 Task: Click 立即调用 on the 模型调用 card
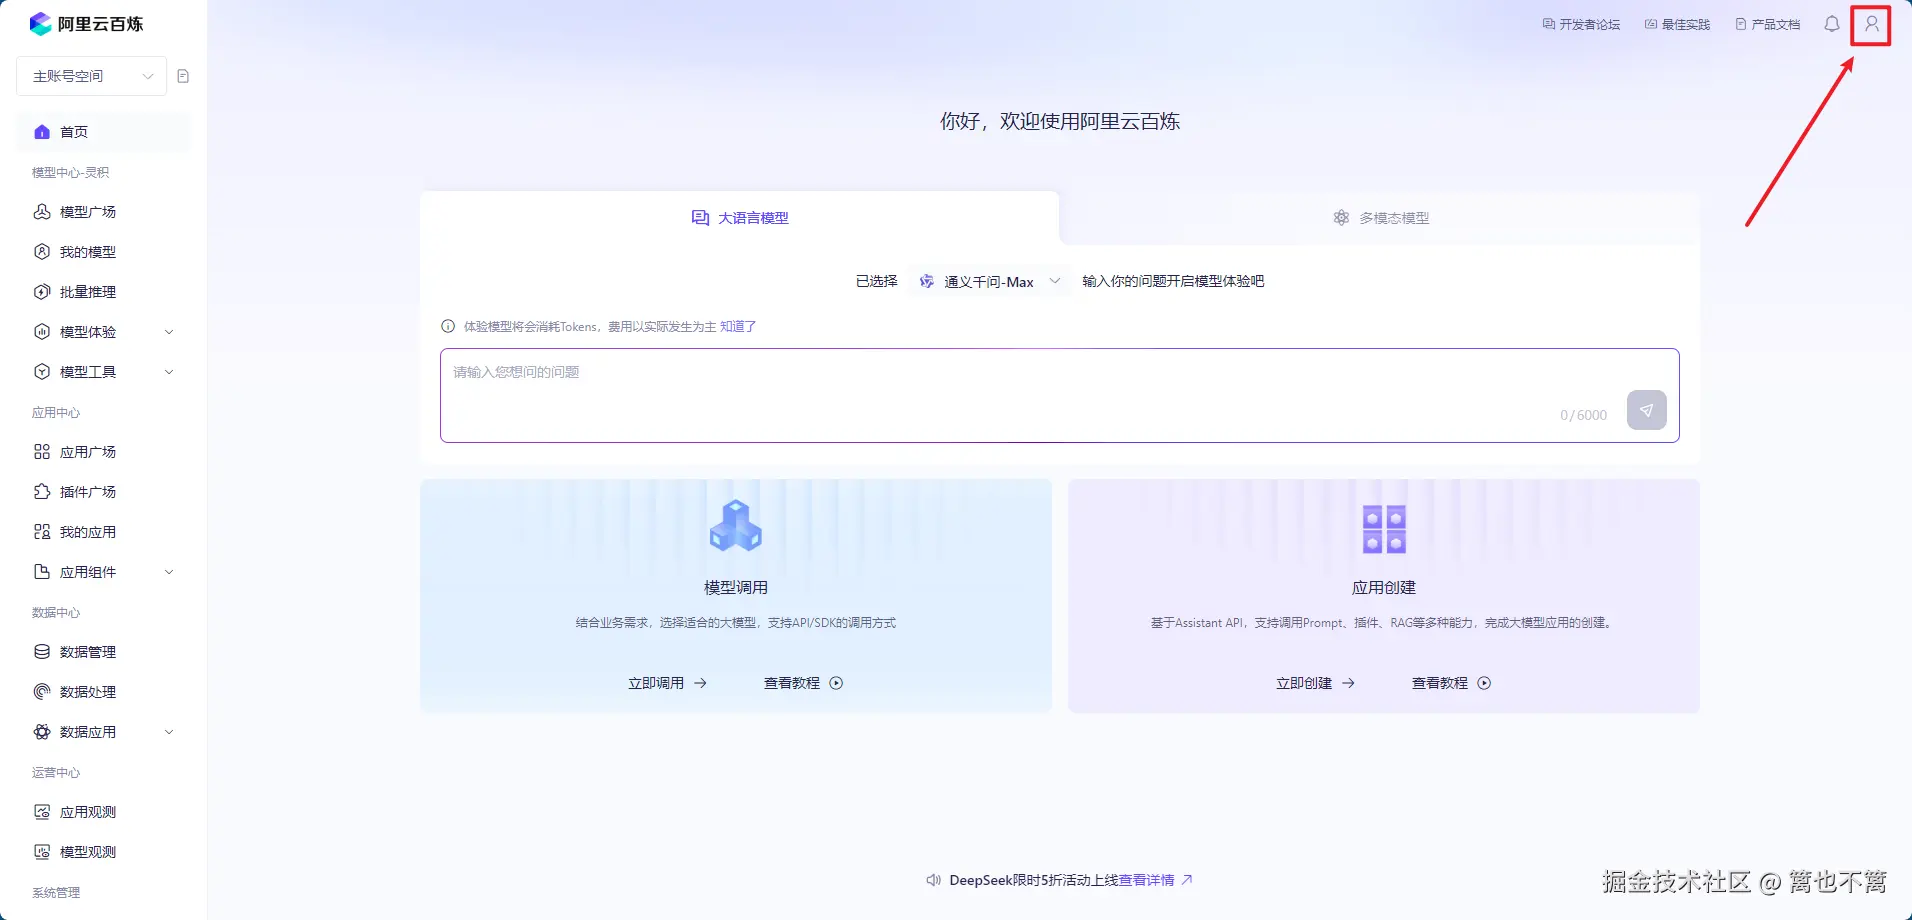pos(667,683)
